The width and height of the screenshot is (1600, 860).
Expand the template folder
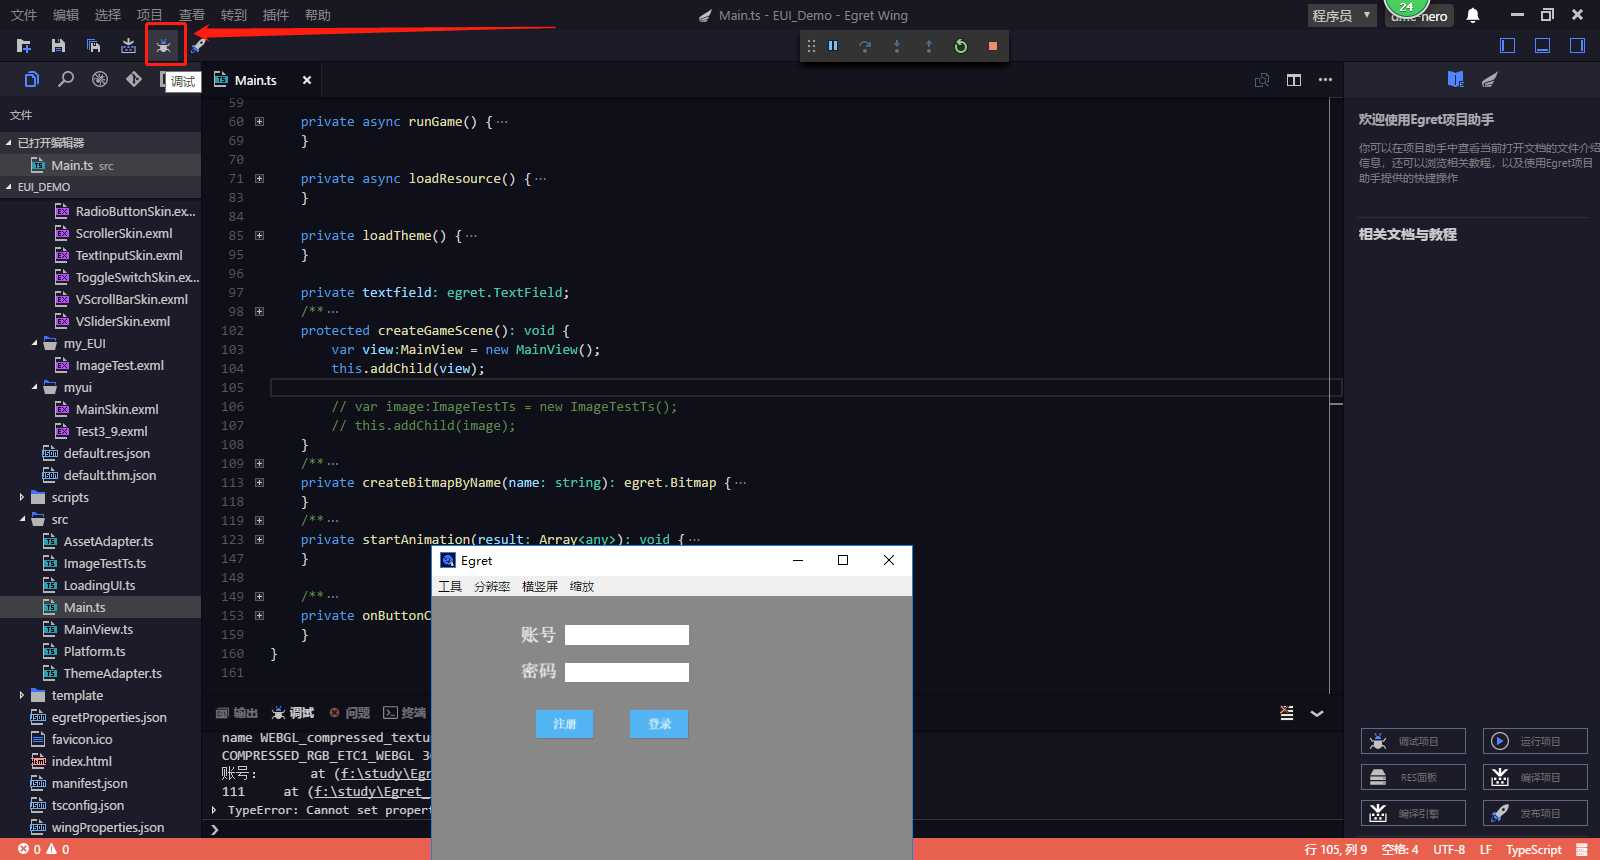22,695
